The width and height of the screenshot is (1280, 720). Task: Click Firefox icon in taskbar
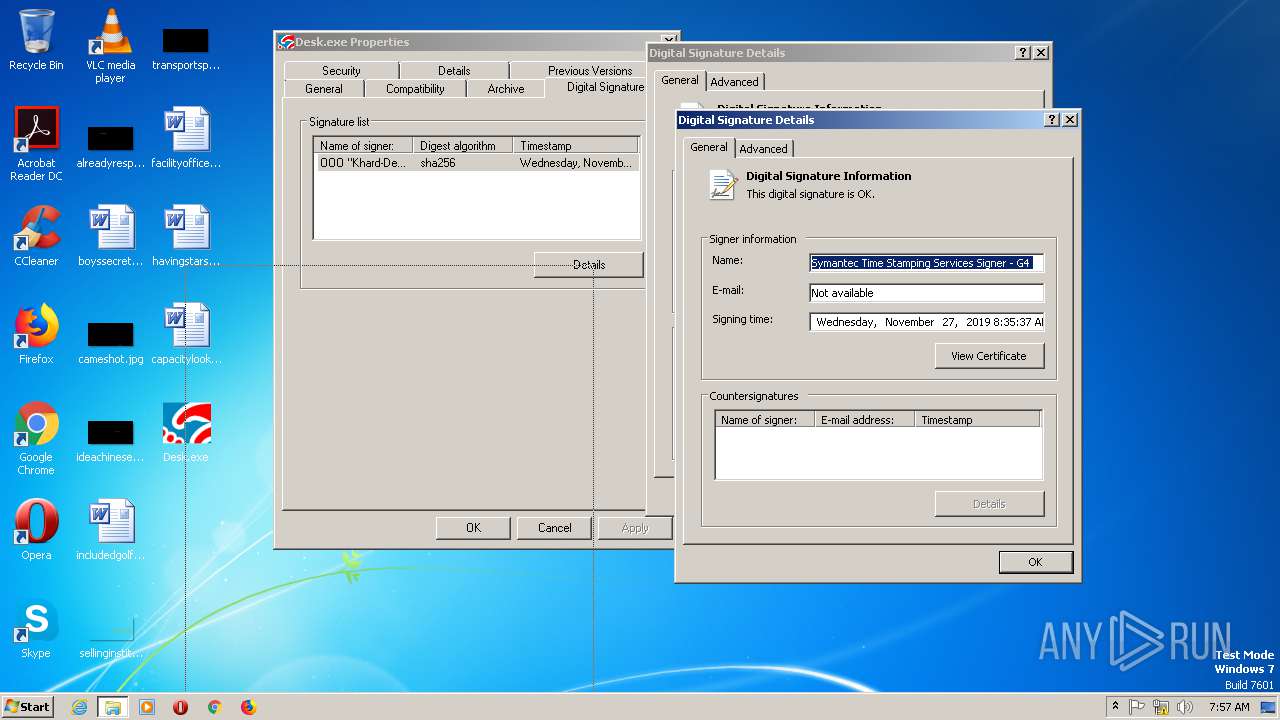[248, 707]
